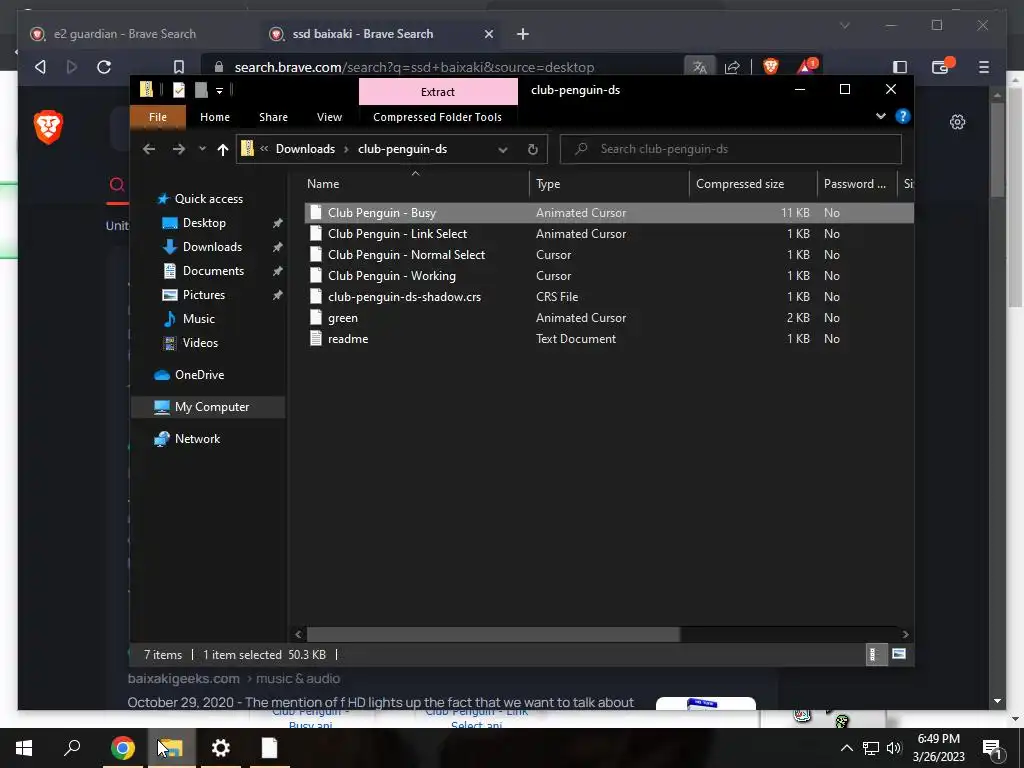Viewport: 1024px width, 768px height.
Task: Navigate back in File Explorer
Action: tap(149, 150)
